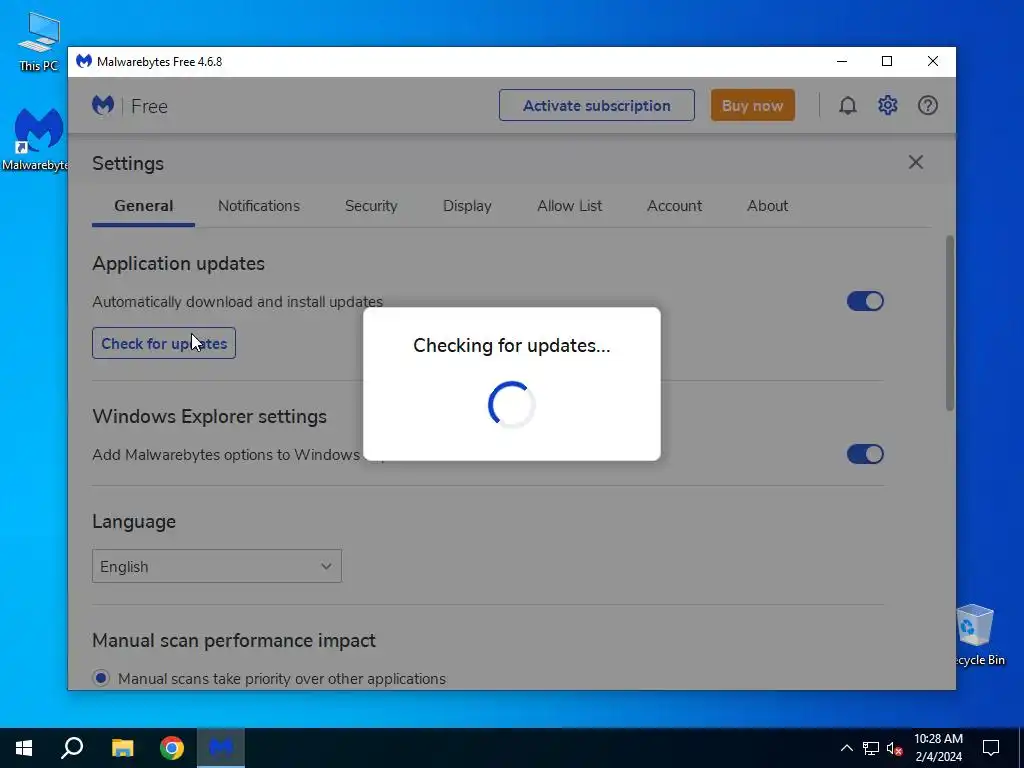
Task: Click the Malwarebytes logo next to Free
Action: 103,105
